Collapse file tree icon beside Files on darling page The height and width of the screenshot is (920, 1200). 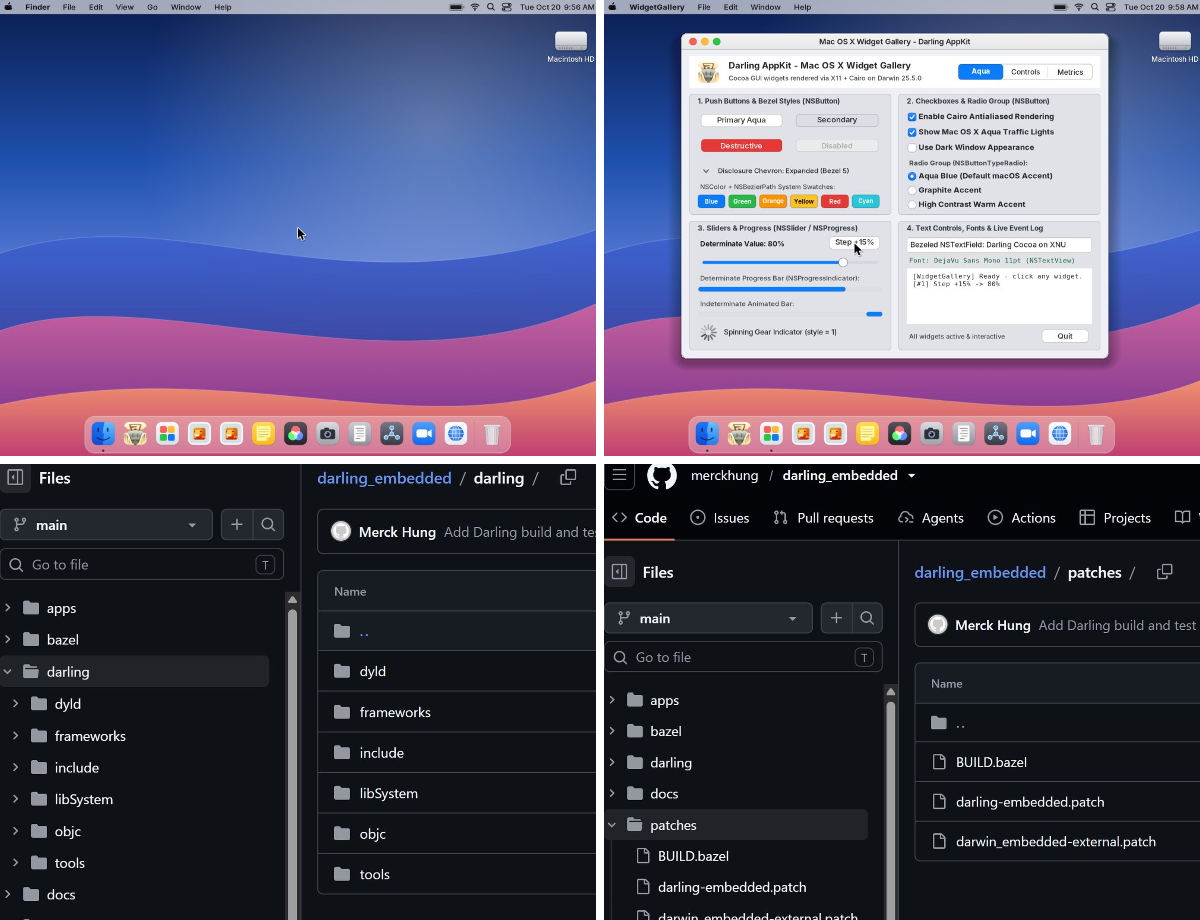pyautogui.click(x=16, y=478)
